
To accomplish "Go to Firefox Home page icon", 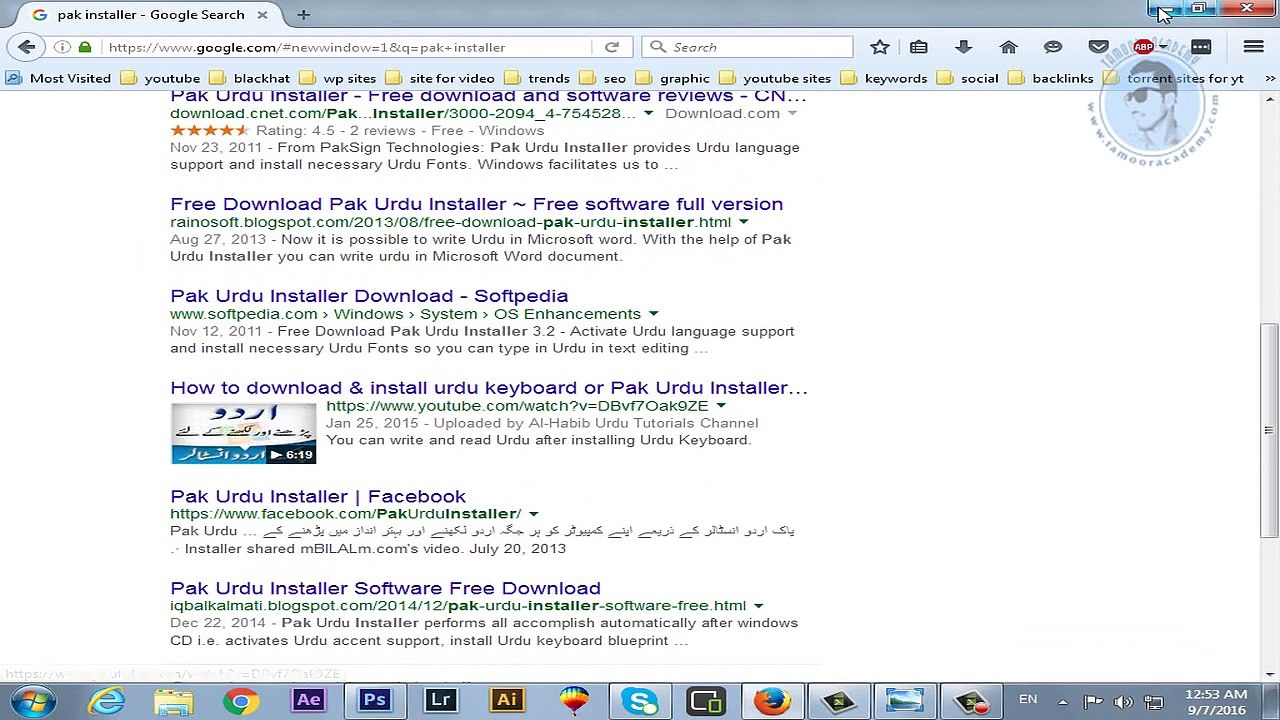I will (1008, 47).
